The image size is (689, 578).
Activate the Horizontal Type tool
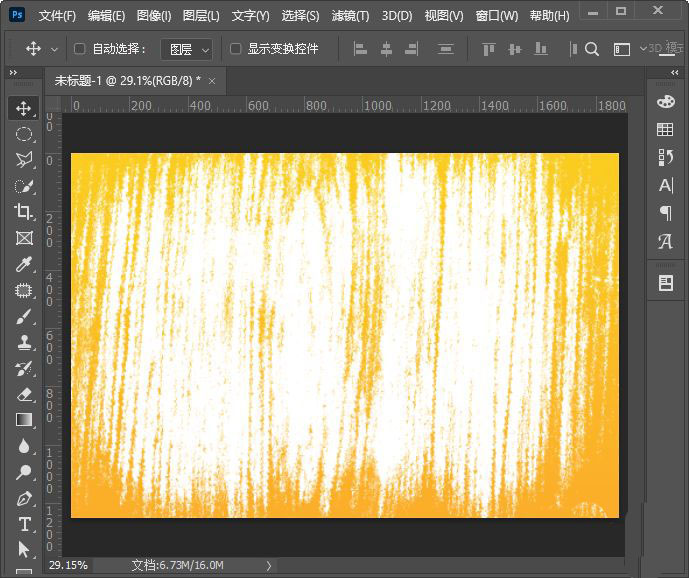tap(24, 524)
